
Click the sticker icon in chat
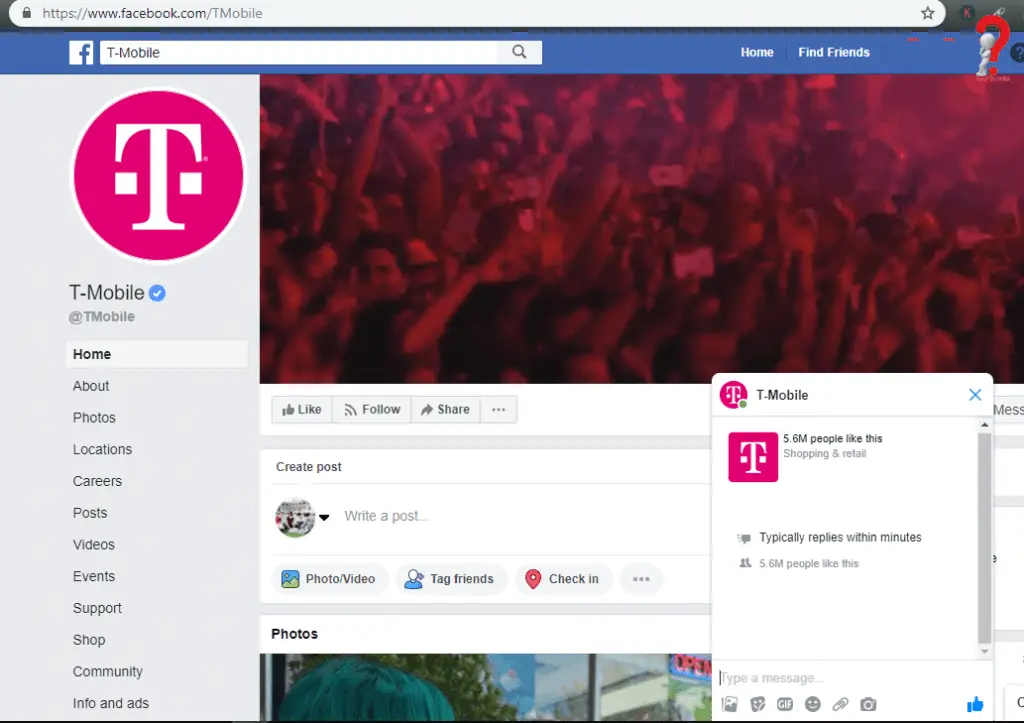click(x=758, y=704)
